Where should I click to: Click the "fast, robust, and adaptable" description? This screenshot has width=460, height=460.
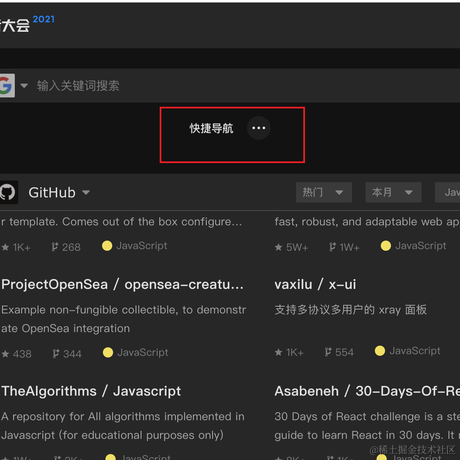pyautogui.click(x=367, y=222)
